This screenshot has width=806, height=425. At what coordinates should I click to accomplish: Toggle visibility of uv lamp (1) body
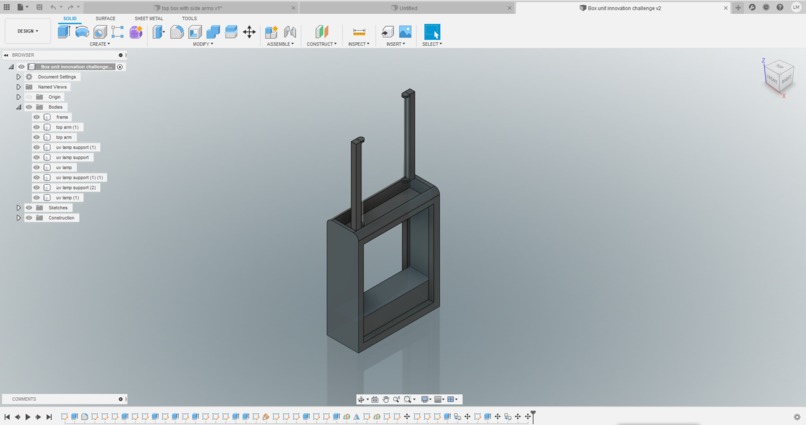[x=36, y=198]
